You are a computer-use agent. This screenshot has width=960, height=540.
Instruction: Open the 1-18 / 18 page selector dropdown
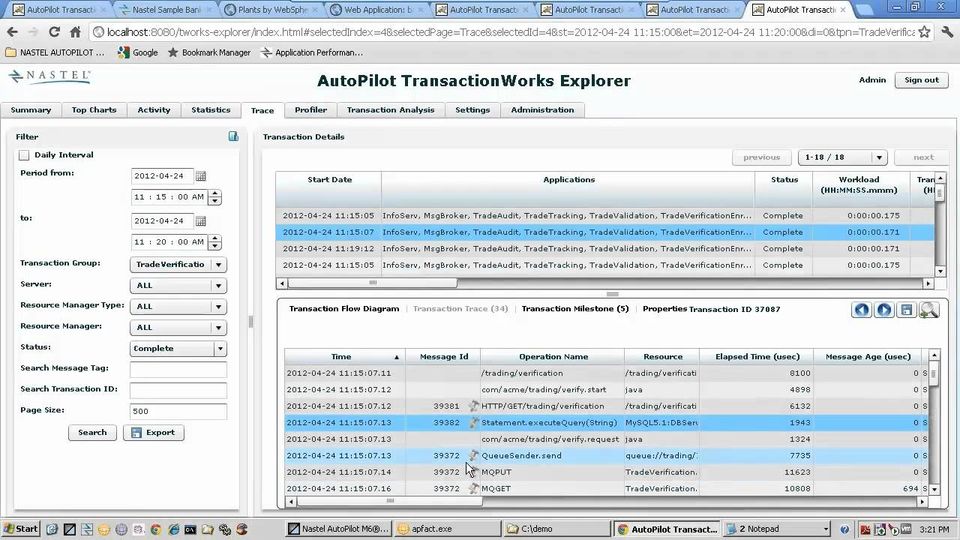[842, 157]
